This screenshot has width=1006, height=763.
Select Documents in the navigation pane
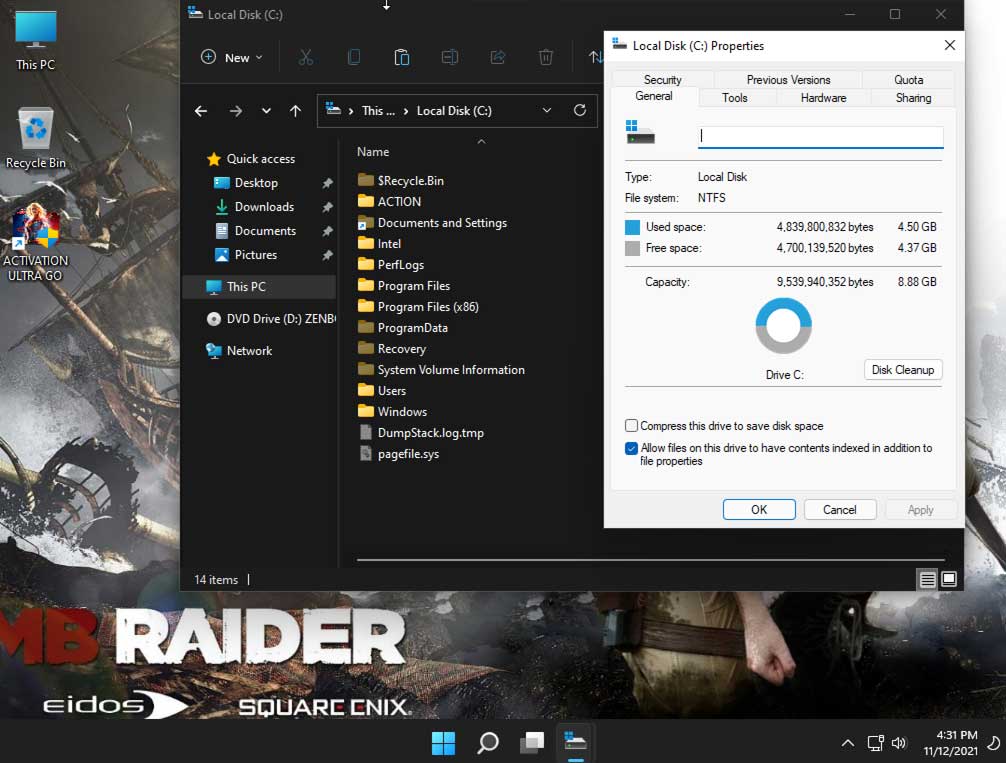pyautogui.click(x=264, y=230)
